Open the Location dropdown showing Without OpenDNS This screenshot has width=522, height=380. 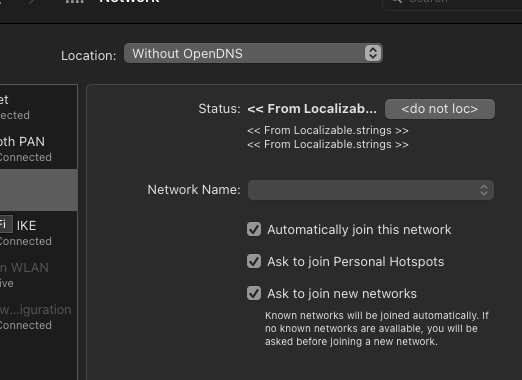253,53
